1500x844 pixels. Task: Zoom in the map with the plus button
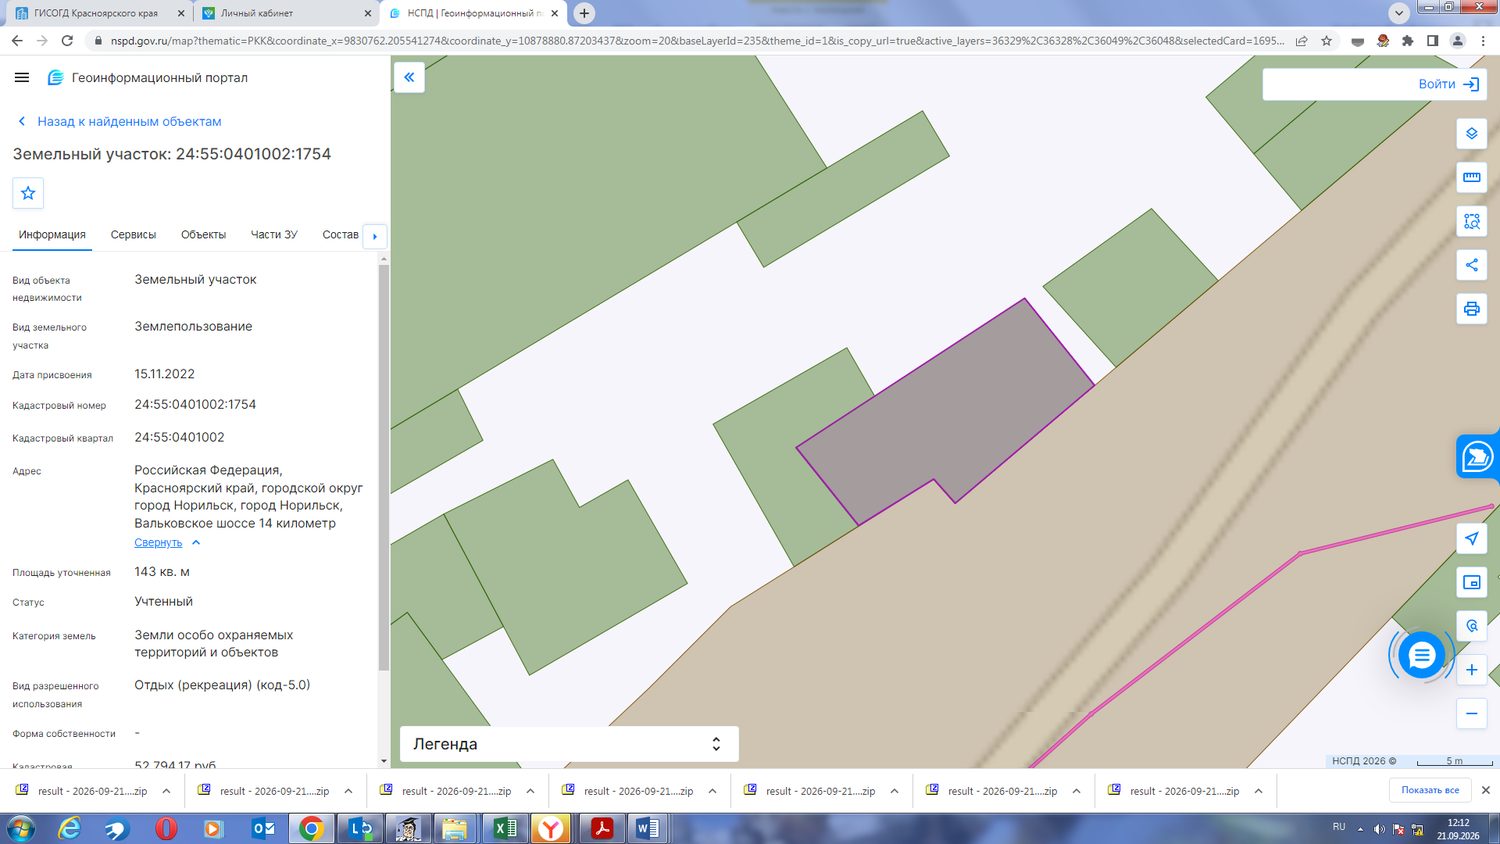coord(1471,670)
